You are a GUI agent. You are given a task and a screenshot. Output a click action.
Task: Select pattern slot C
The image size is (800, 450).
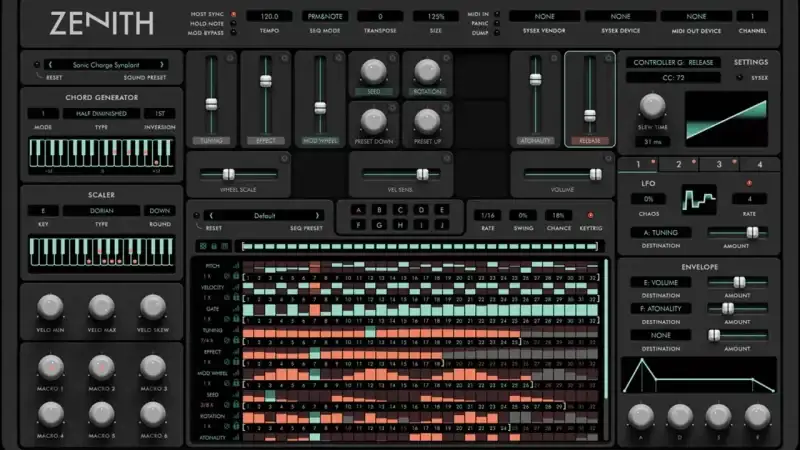tap(400, 210)
